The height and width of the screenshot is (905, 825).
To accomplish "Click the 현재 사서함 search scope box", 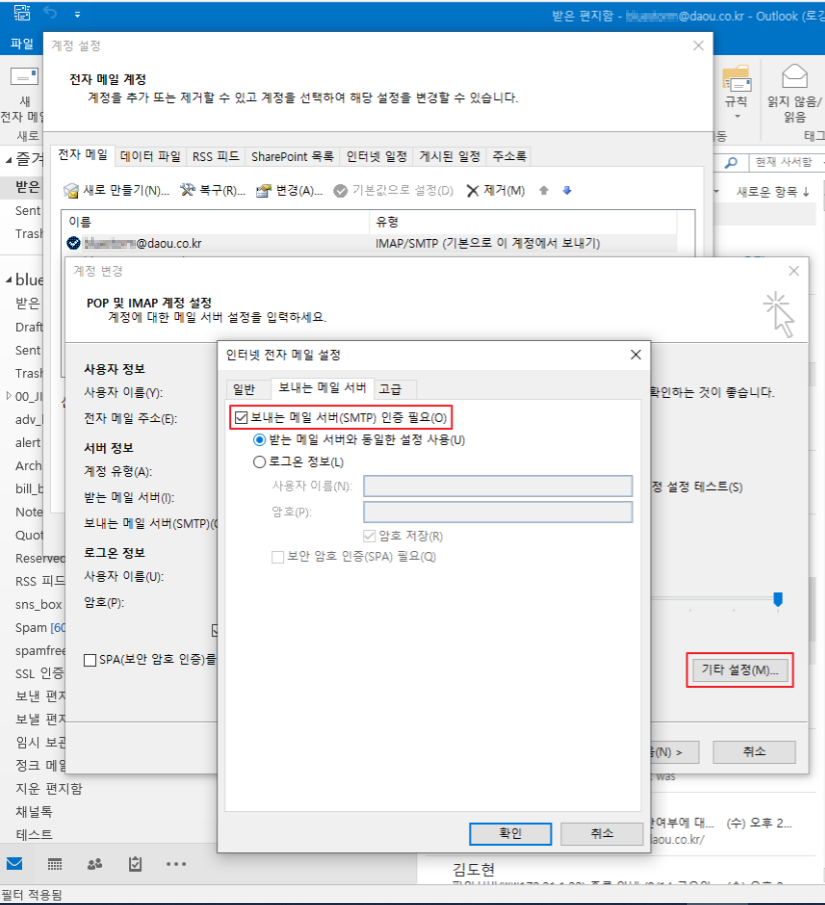I will click(786, 162).
